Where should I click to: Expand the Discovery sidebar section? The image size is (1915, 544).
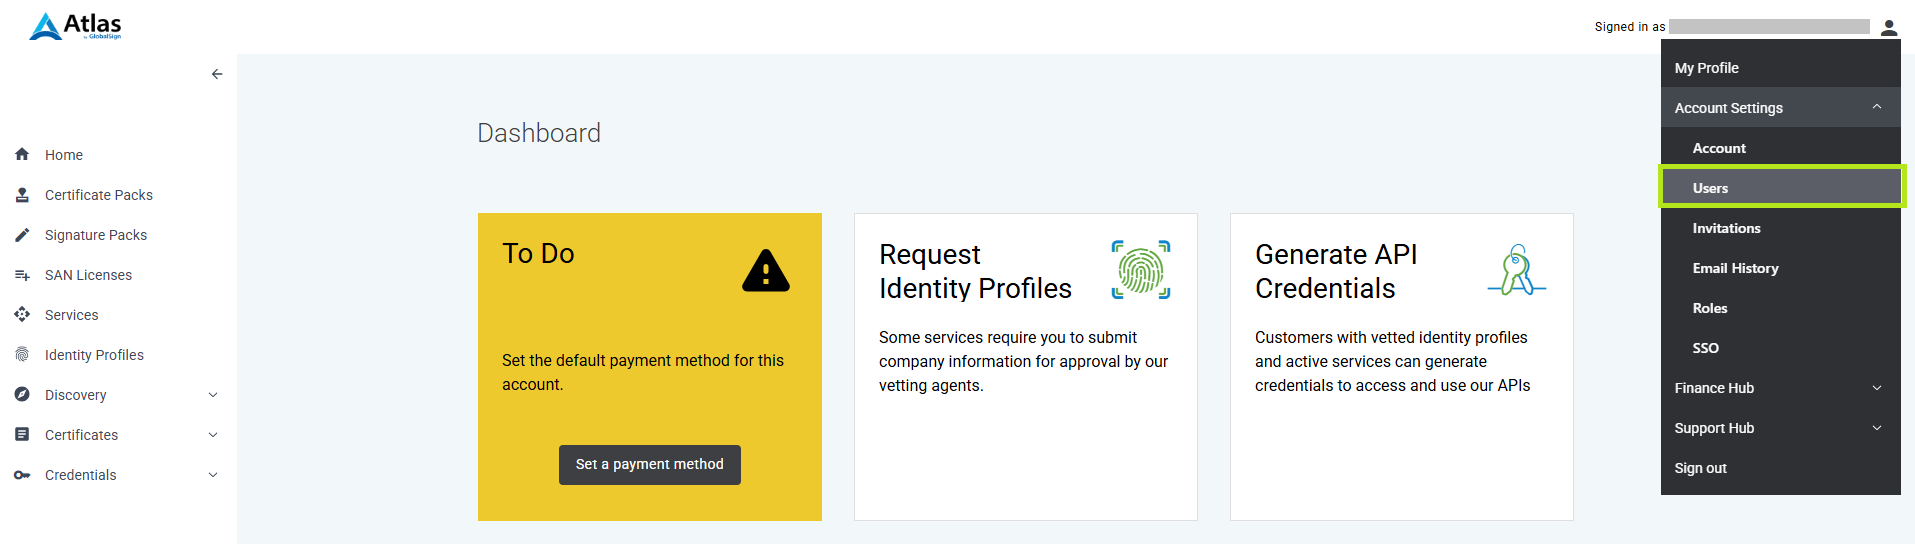click(x=213, y=395)
